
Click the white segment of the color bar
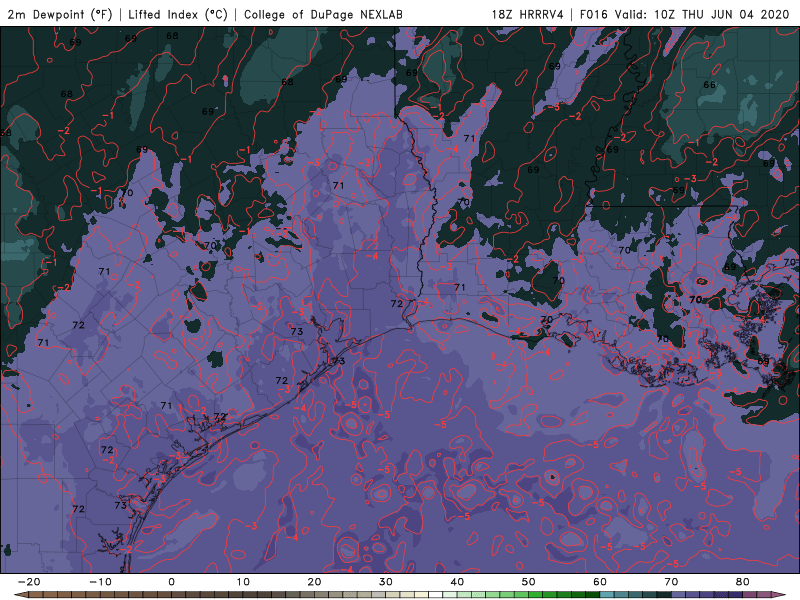[436, 595]
